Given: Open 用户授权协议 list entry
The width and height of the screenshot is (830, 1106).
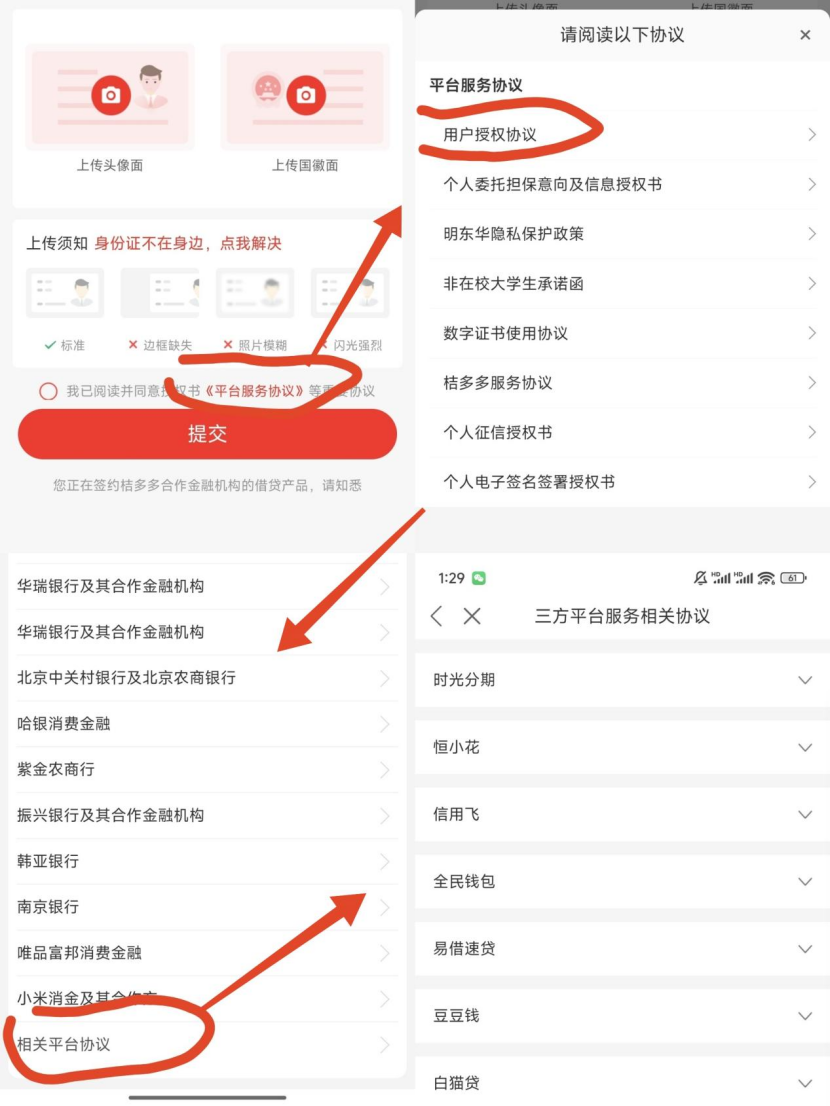Looking at the screenshot, I should 623,135.
